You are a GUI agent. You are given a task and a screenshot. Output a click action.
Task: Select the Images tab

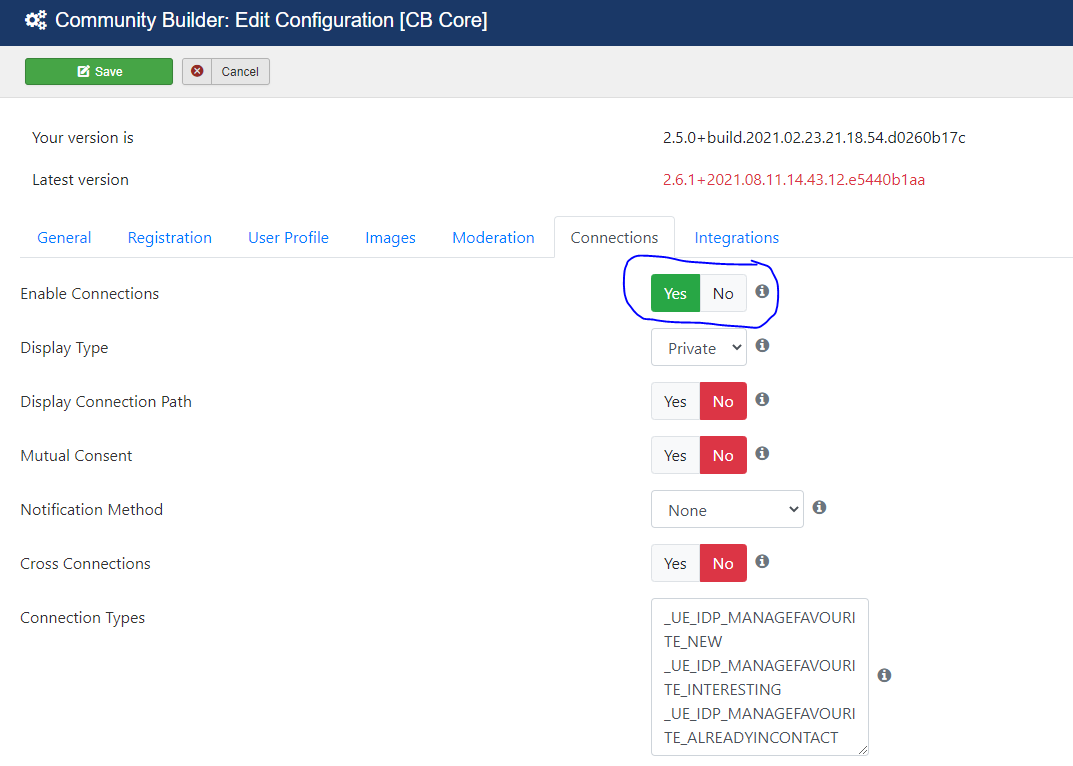390,238
